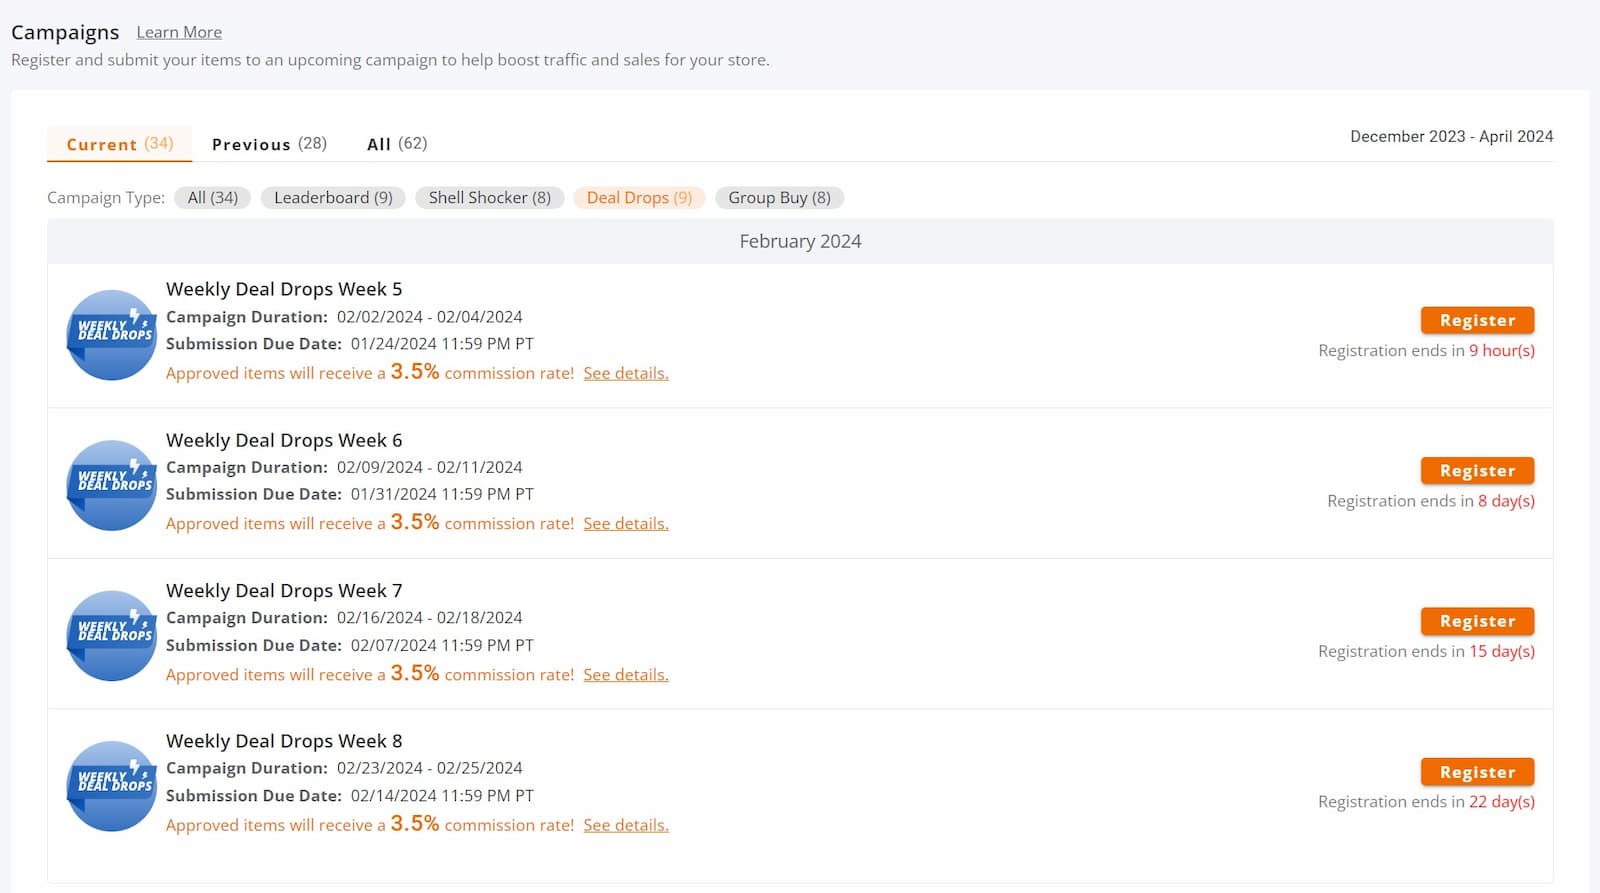Click duration 02/23/2024 - 02/25/2024
This screenshot has height=893, width=1600.
click(430, 768)
